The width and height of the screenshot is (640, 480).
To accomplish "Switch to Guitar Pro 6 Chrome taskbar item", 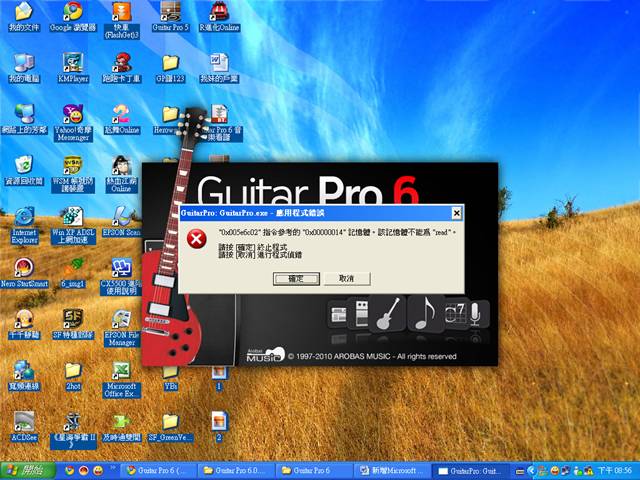I will [x=160, y=471].
